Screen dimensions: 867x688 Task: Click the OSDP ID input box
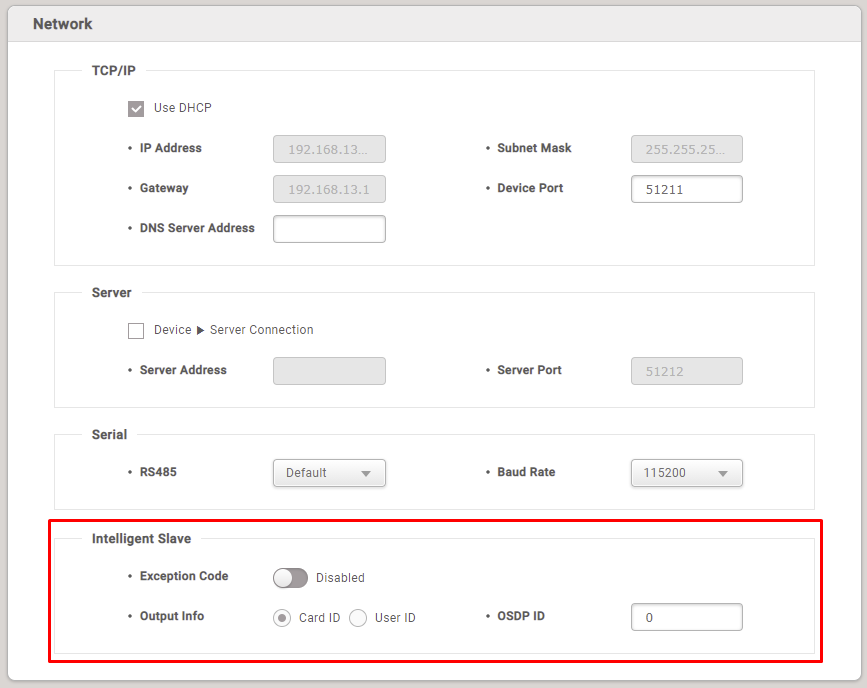coord(686,618)
